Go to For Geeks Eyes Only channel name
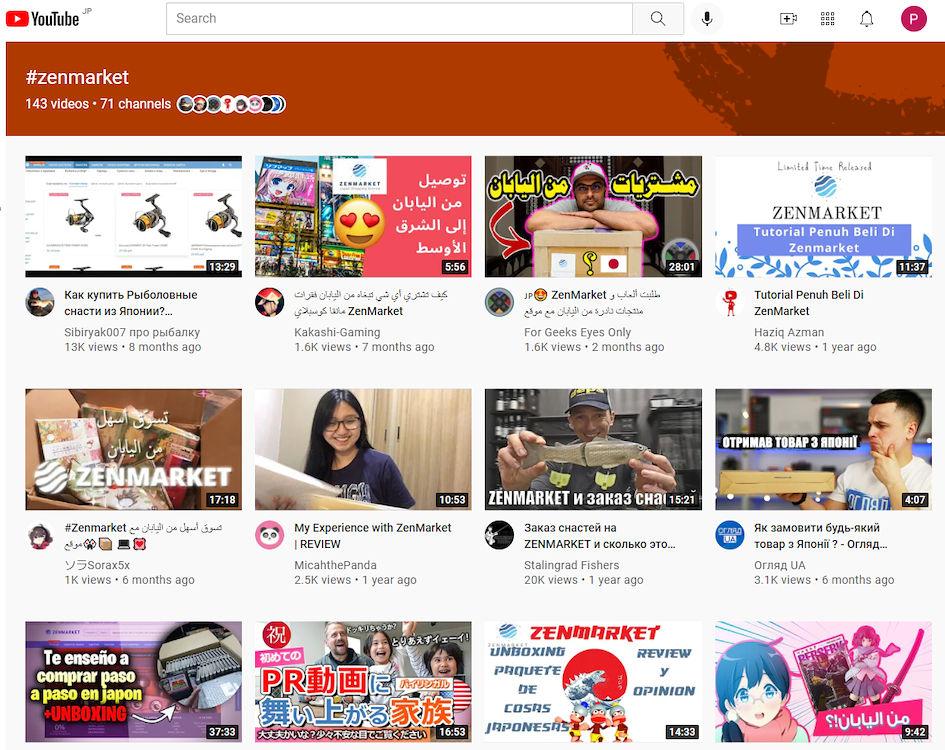945x750 pixels. tap(577, 332)
